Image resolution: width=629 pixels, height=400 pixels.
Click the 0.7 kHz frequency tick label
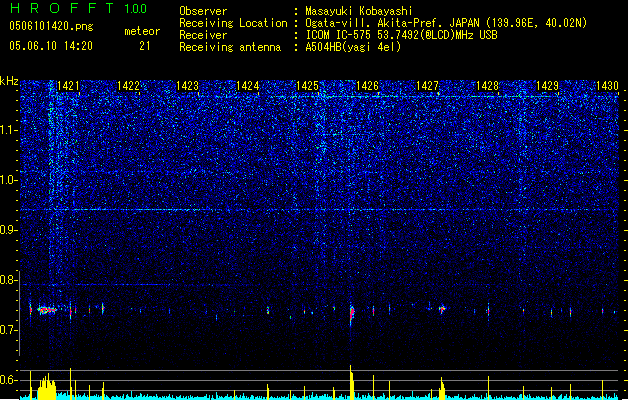pos(8,330)
